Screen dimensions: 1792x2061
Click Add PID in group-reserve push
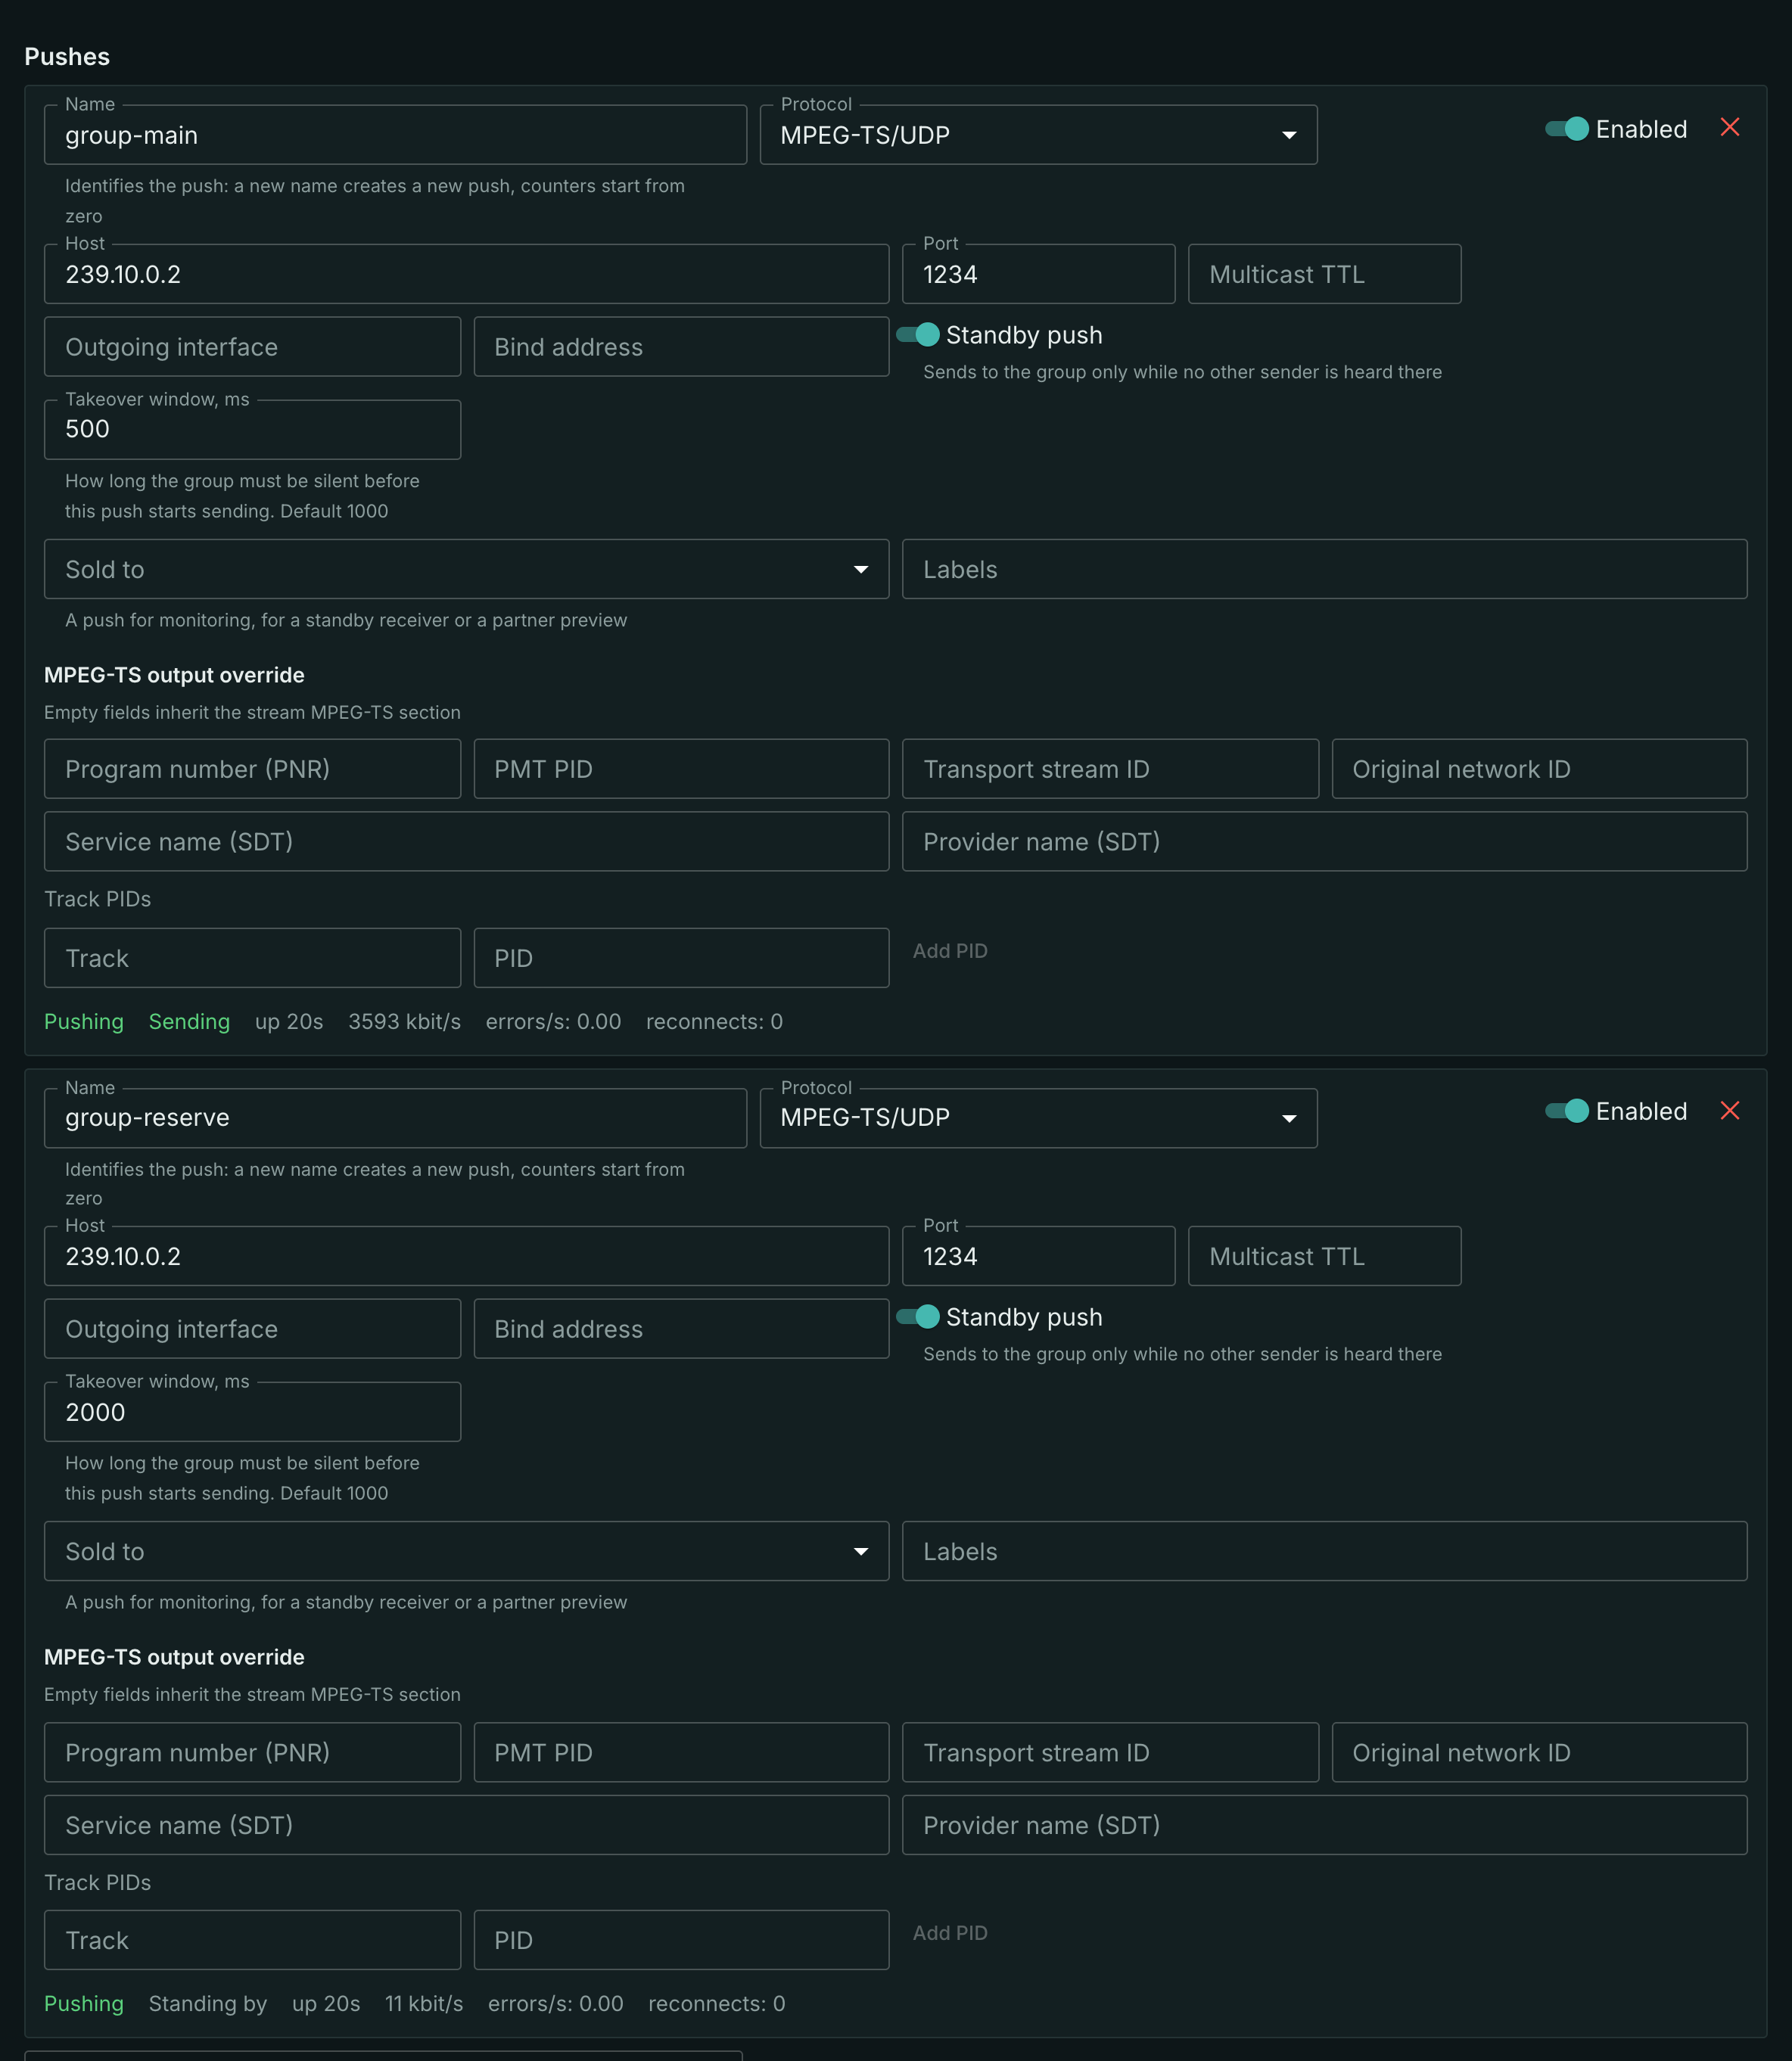click(950, 1933)
